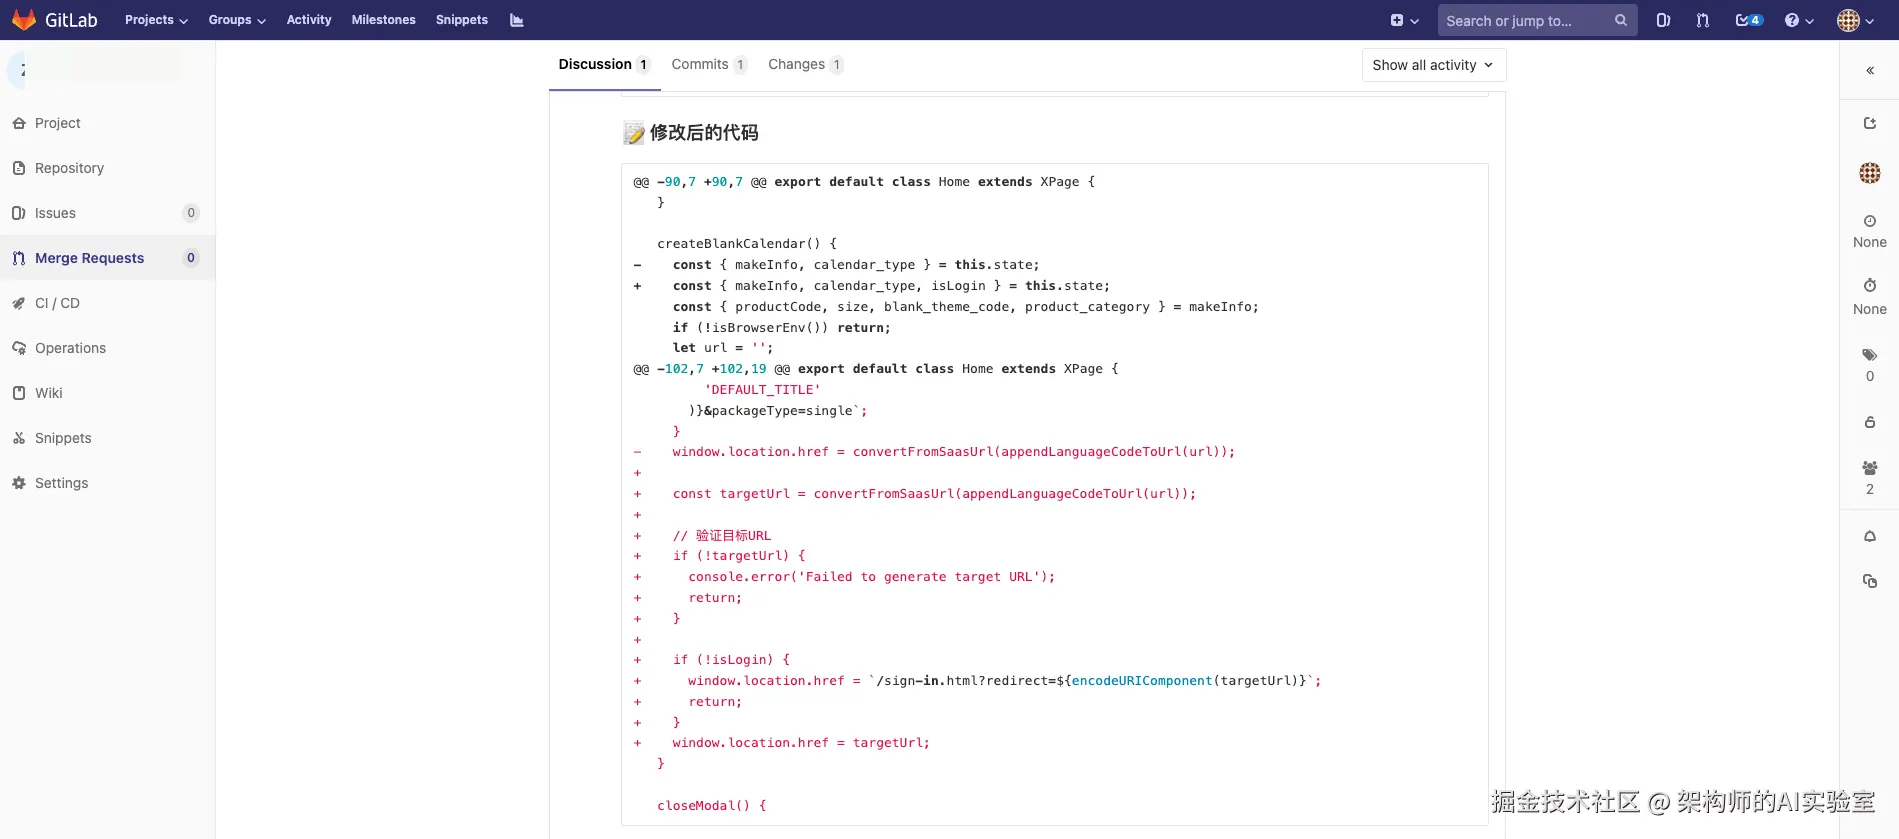Click the closeModal() line in the diff
This screenshot has width=1899, height=839.
(x=711, y=805)
